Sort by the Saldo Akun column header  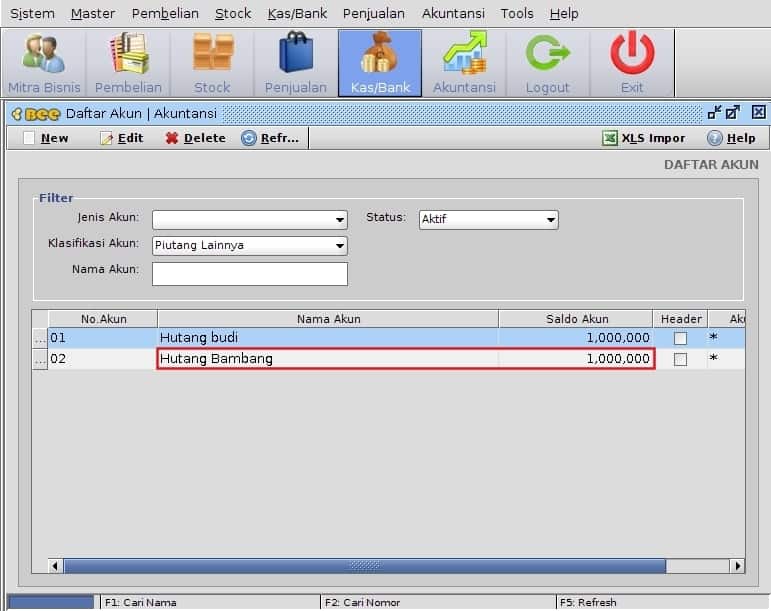coord(576,319)
